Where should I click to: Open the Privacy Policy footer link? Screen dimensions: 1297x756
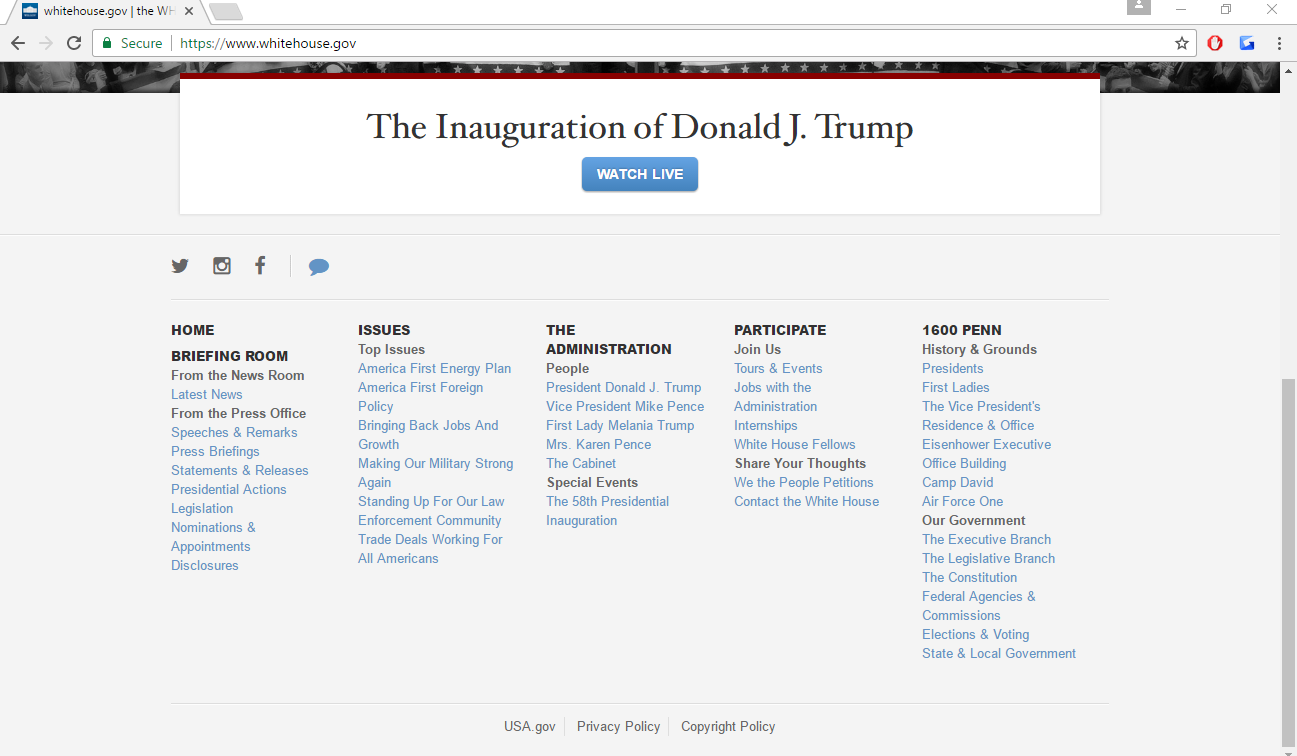[619, 727]
